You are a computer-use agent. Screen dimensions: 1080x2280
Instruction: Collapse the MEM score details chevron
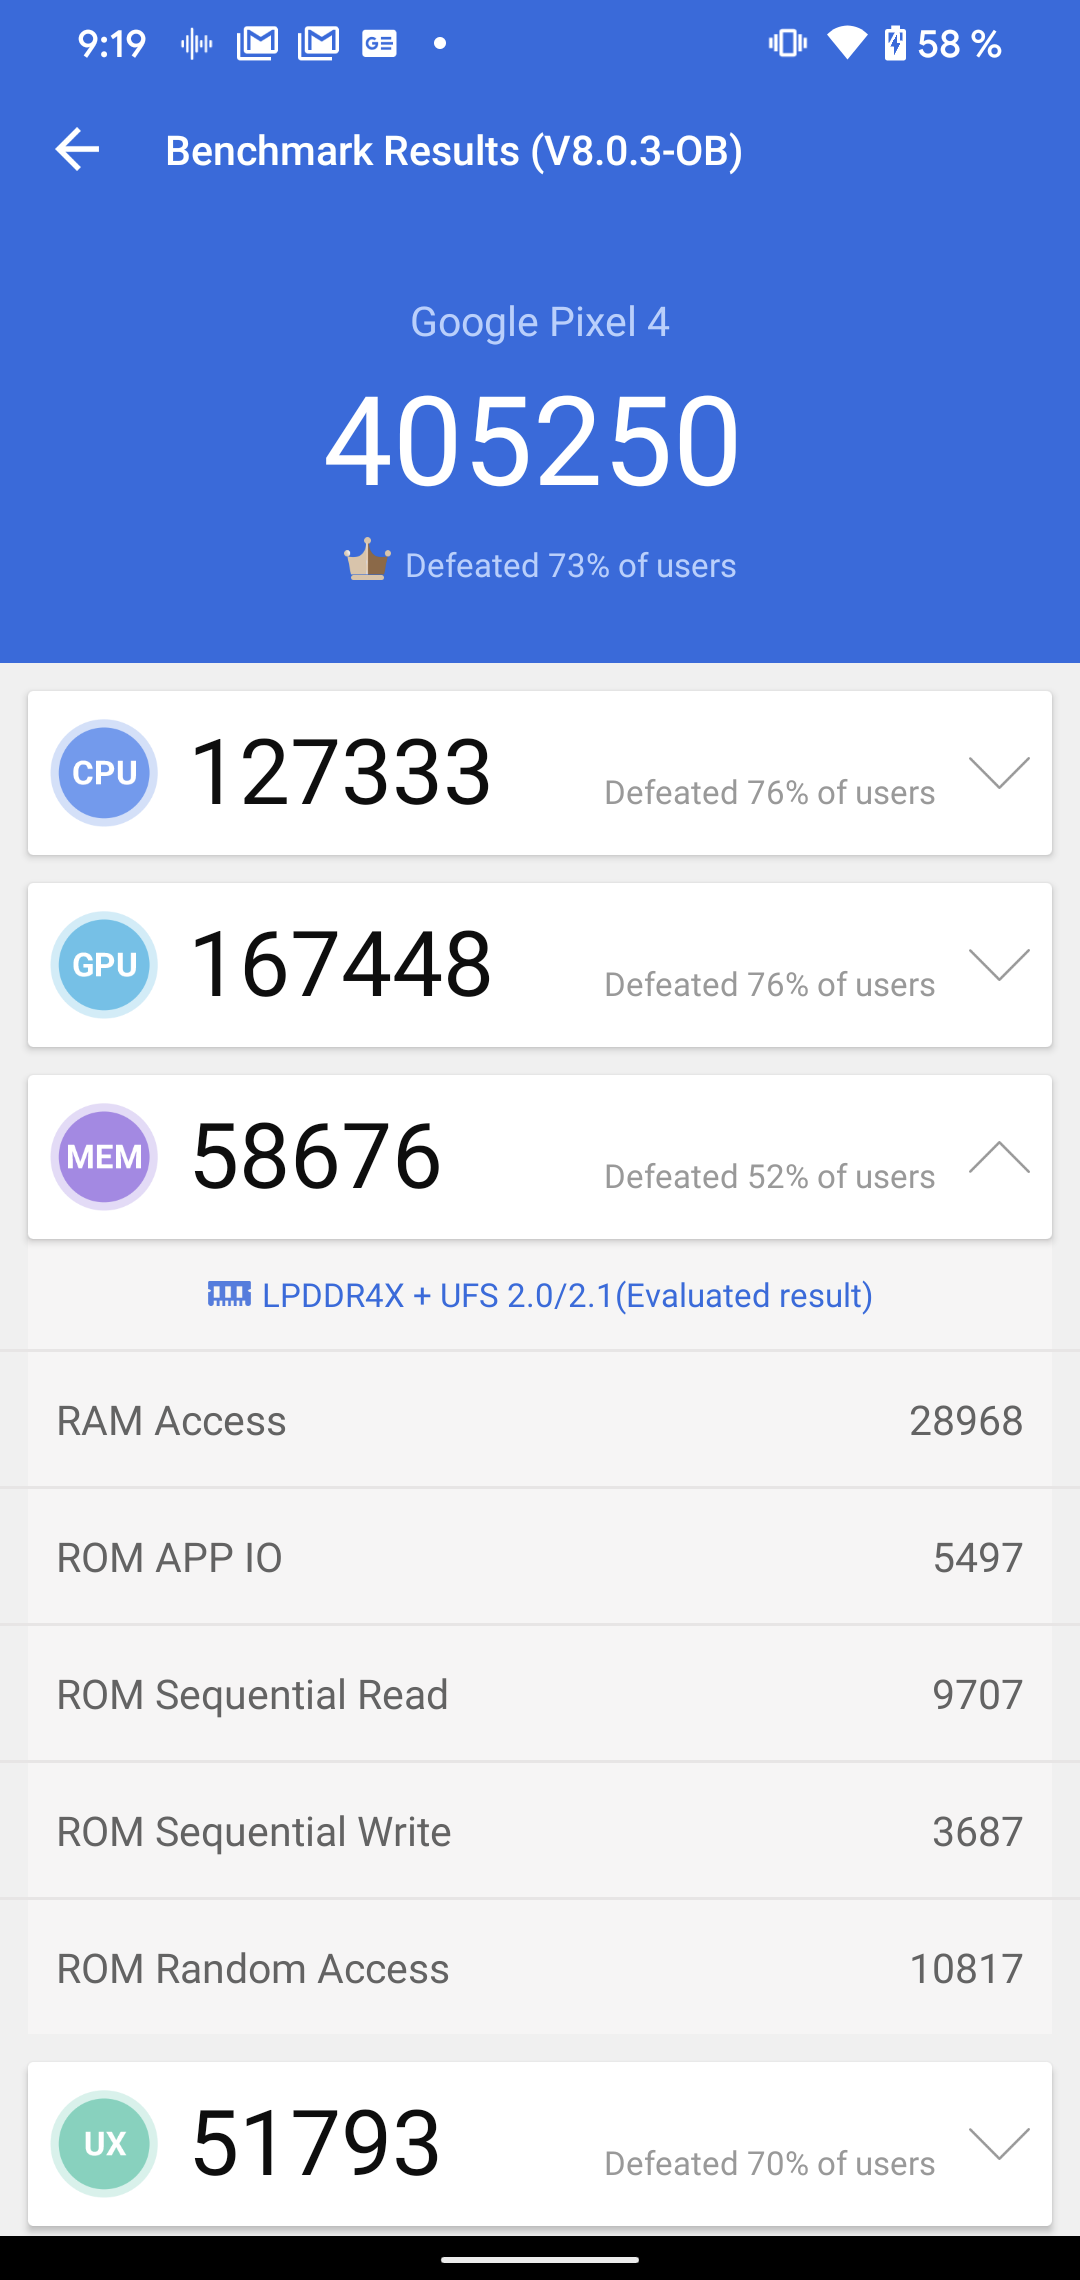pos(999,1157)
